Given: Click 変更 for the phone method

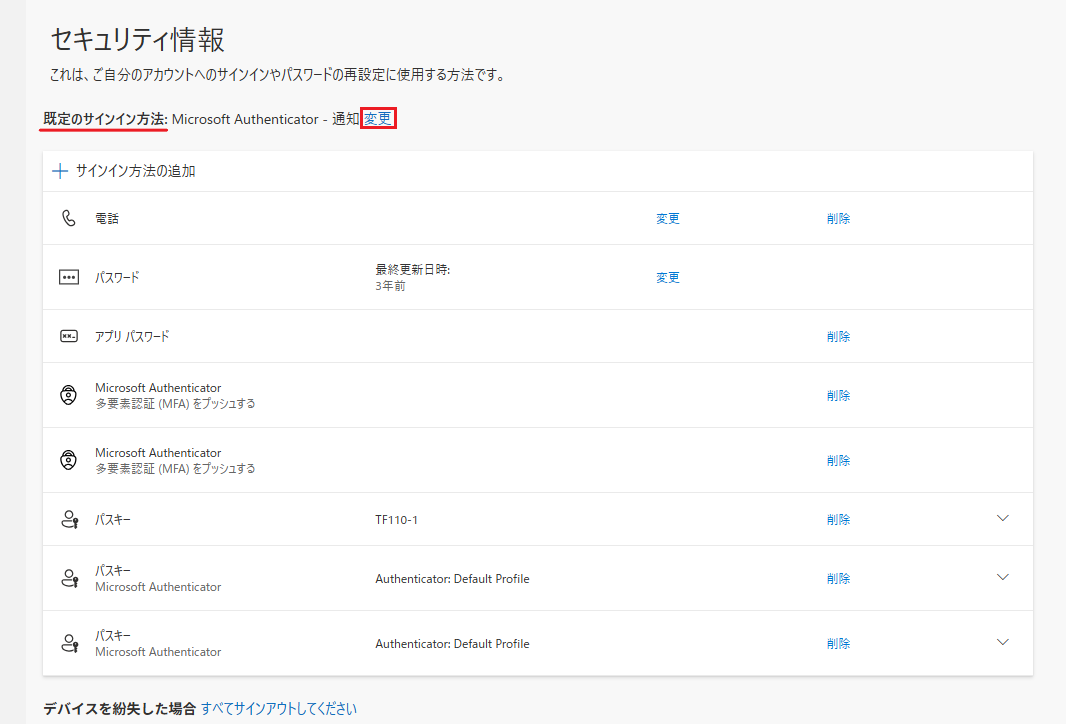Looking at the screenshot, I should [x=667, y=219].
